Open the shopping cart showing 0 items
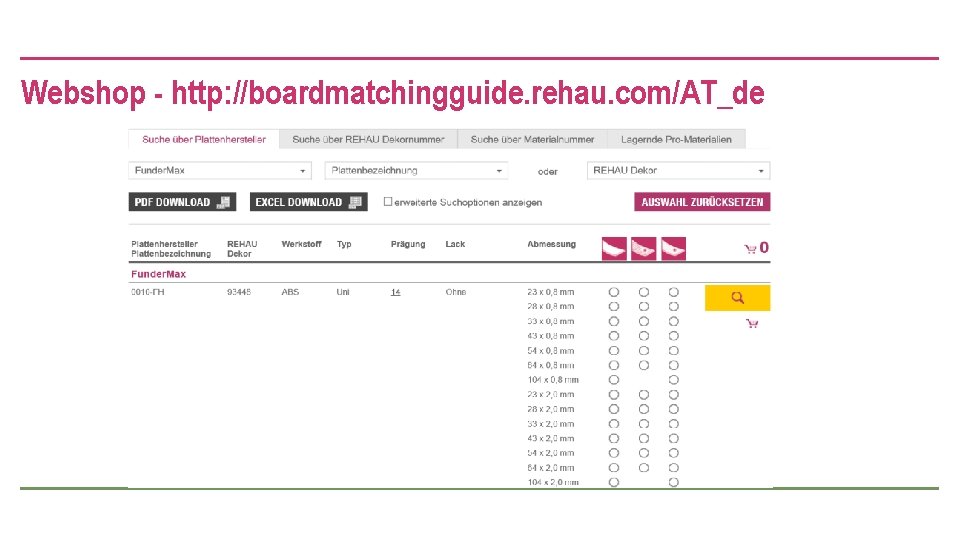960x540 pixels. (x=756, y=248)
